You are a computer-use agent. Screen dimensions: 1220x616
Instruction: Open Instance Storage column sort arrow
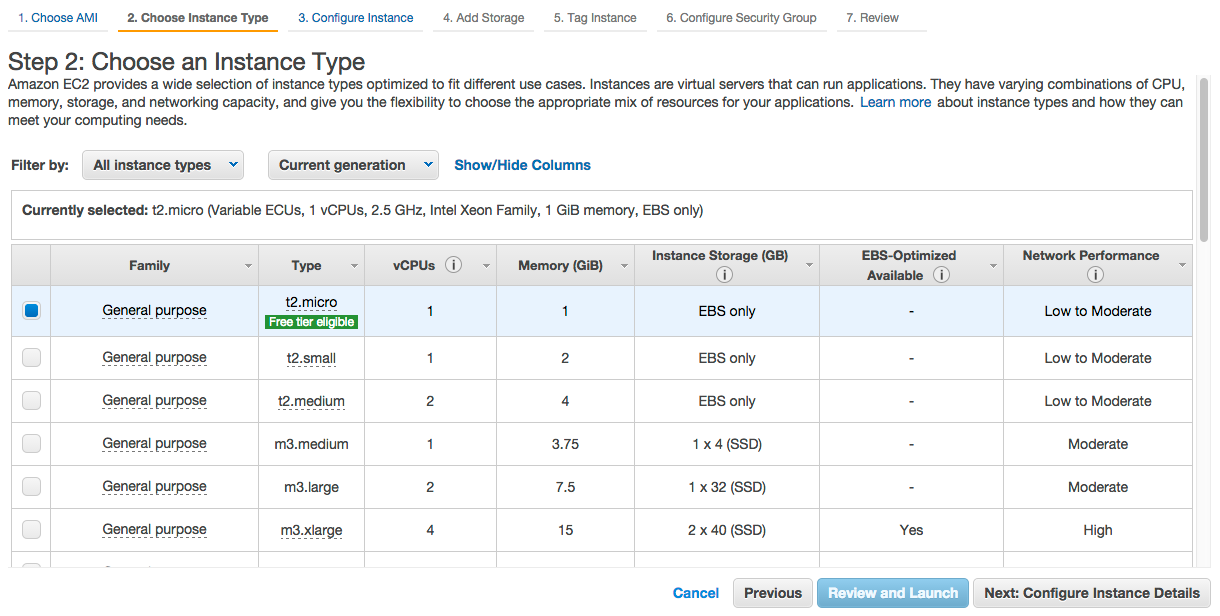[x=809, y=266]
